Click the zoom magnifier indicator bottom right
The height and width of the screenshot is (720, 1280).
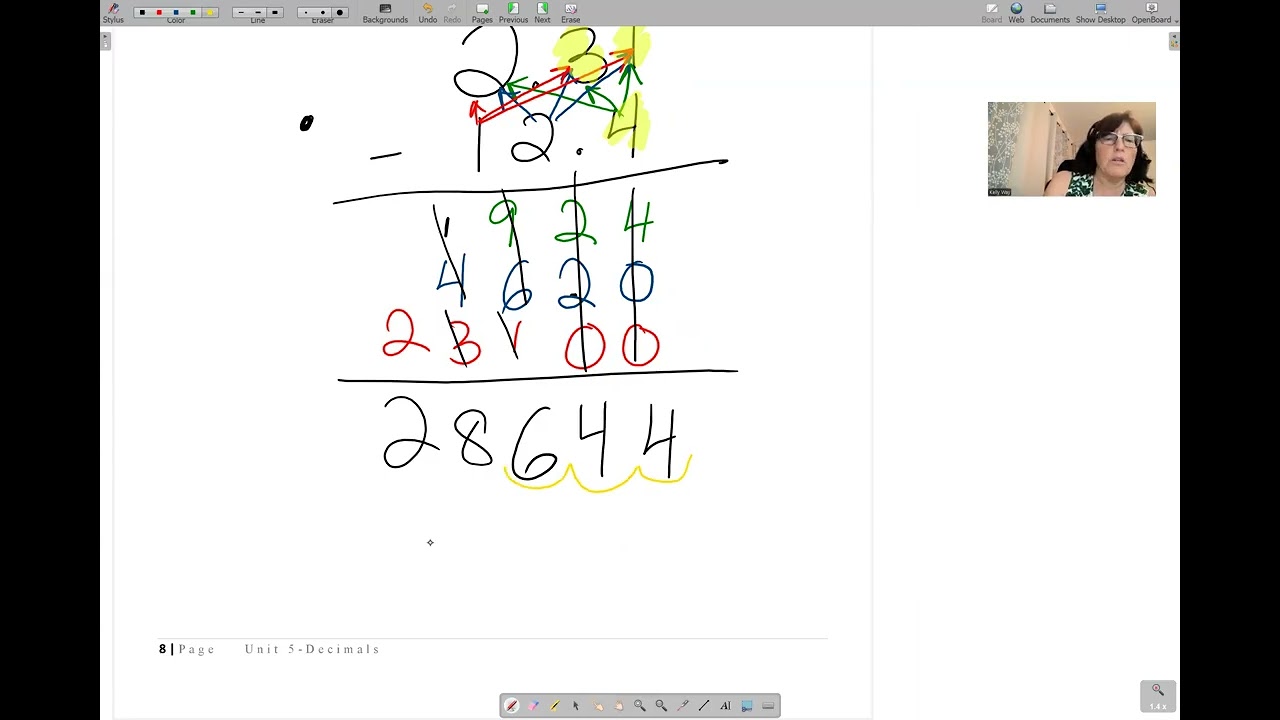pos(1158,695)
